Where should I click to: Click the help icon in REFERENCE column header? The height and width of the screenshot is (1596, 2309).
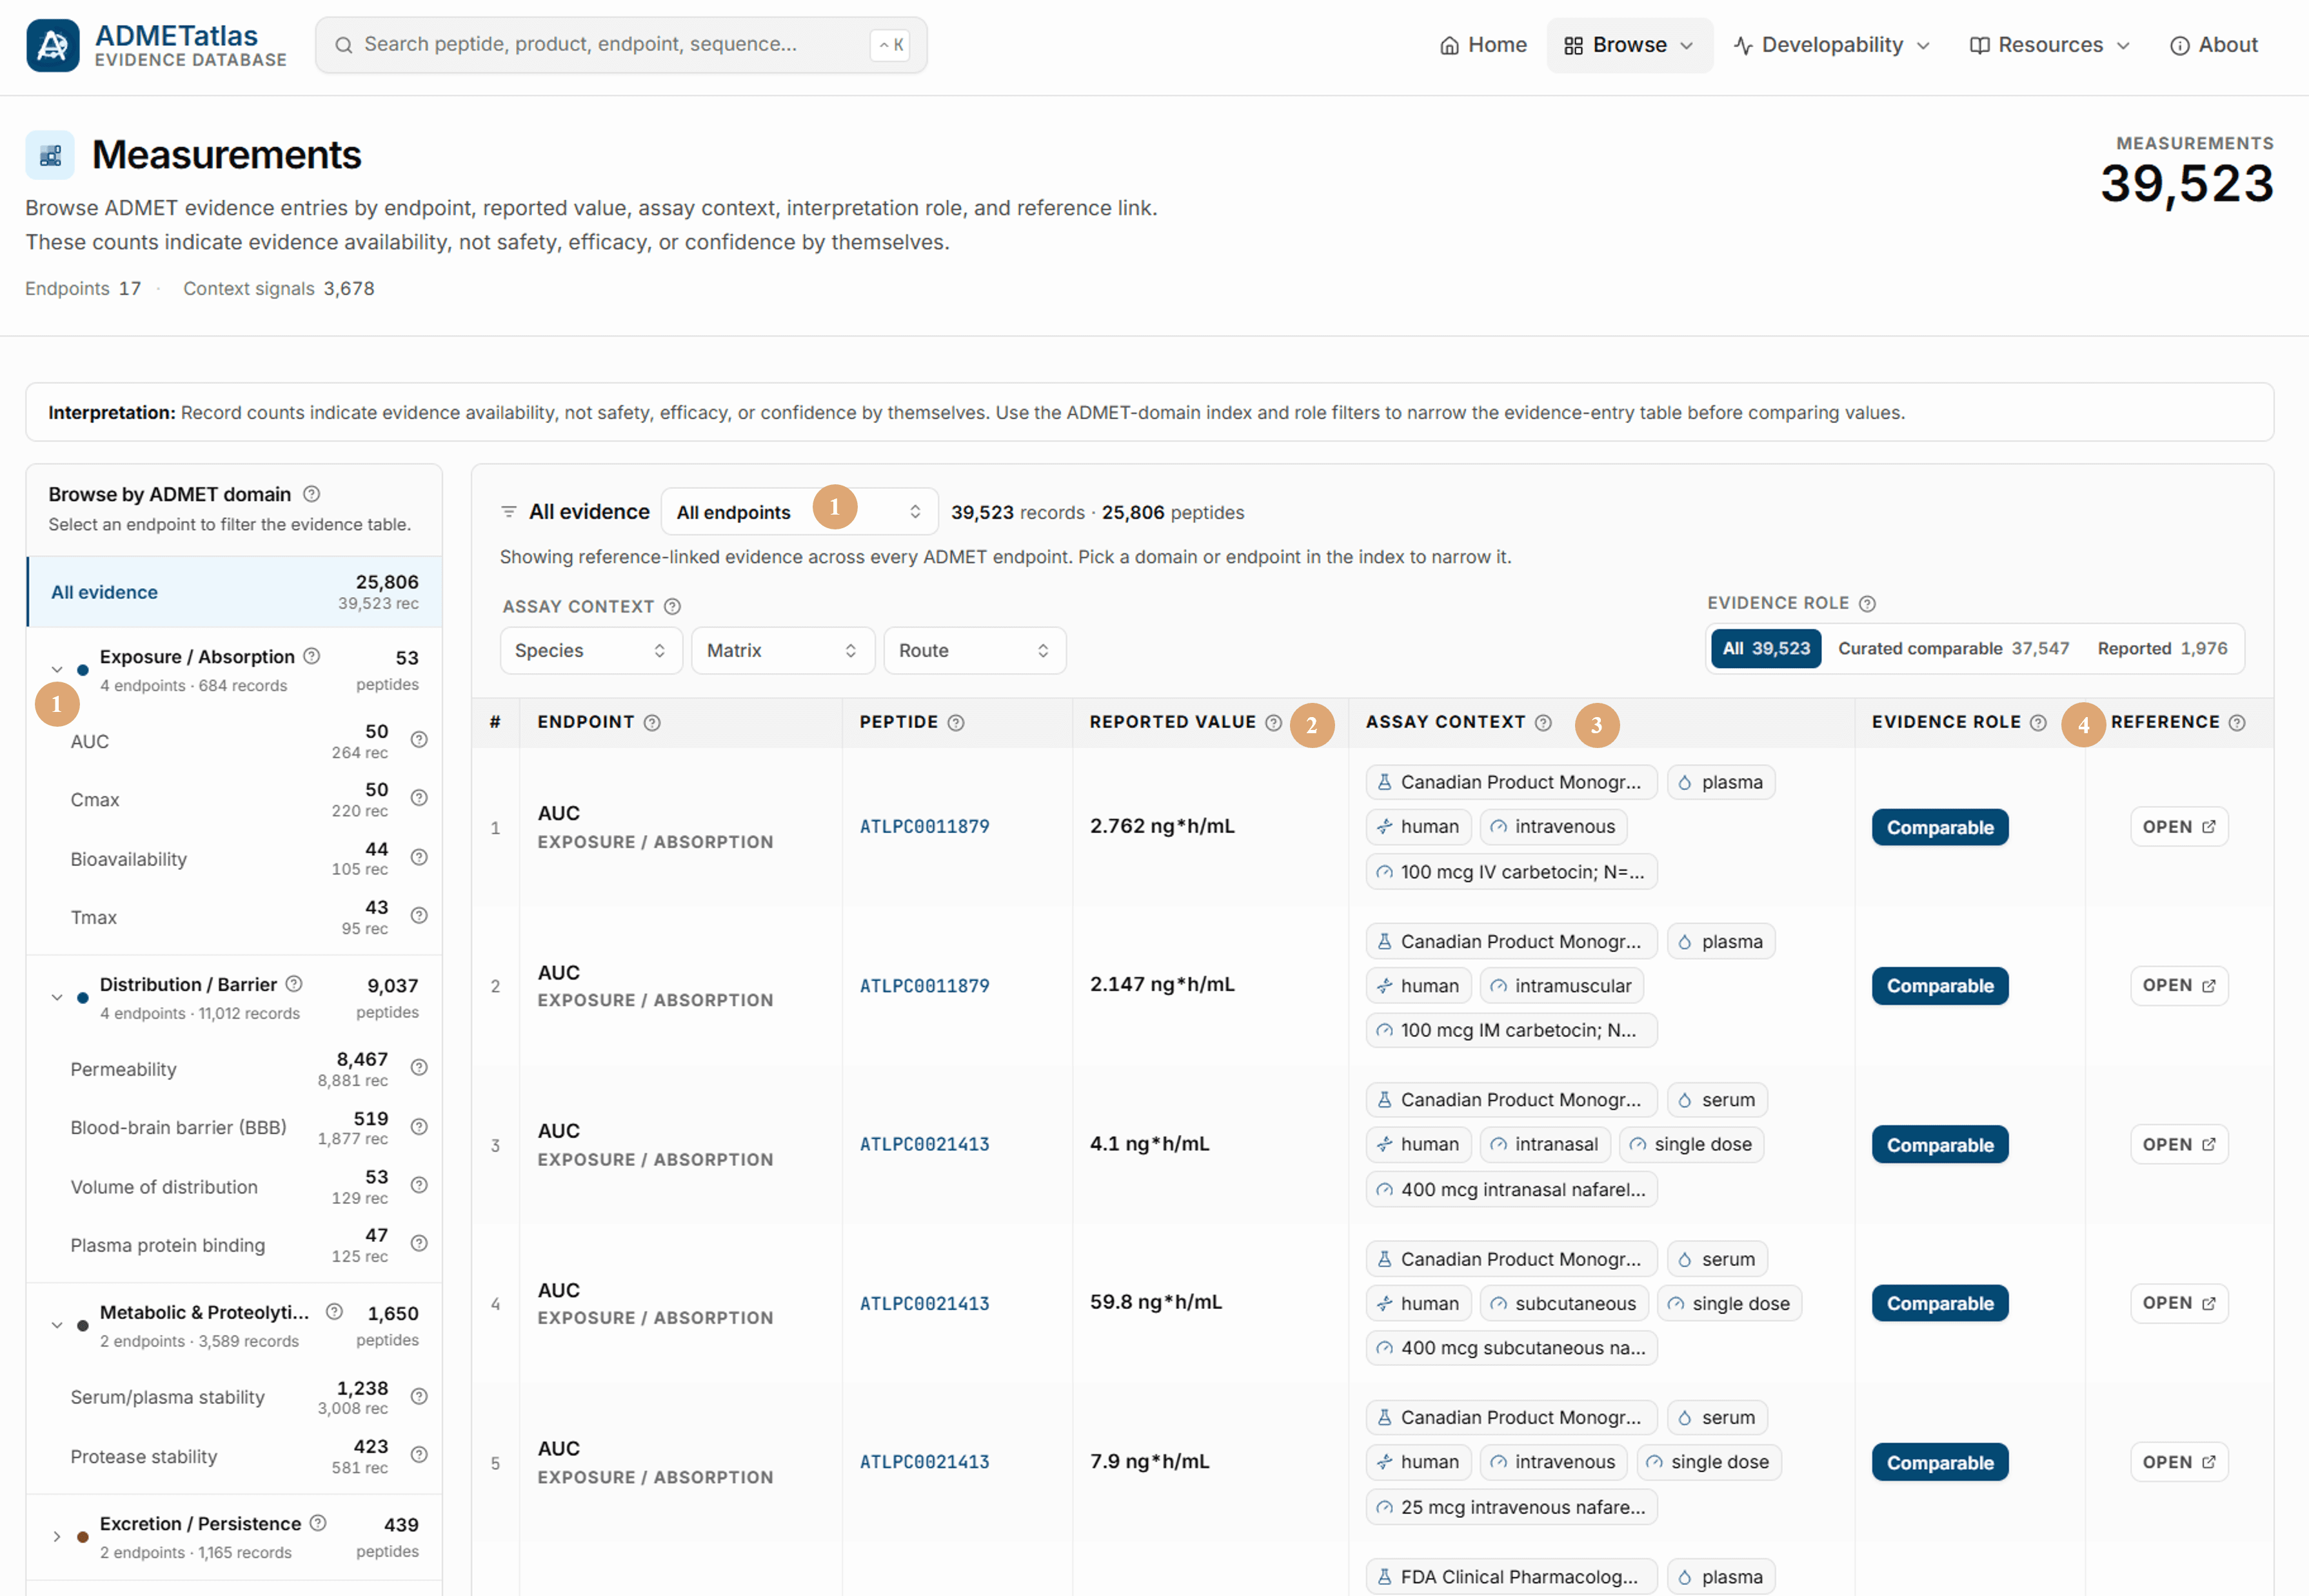pyautogui.click(x=2237, y=723)
